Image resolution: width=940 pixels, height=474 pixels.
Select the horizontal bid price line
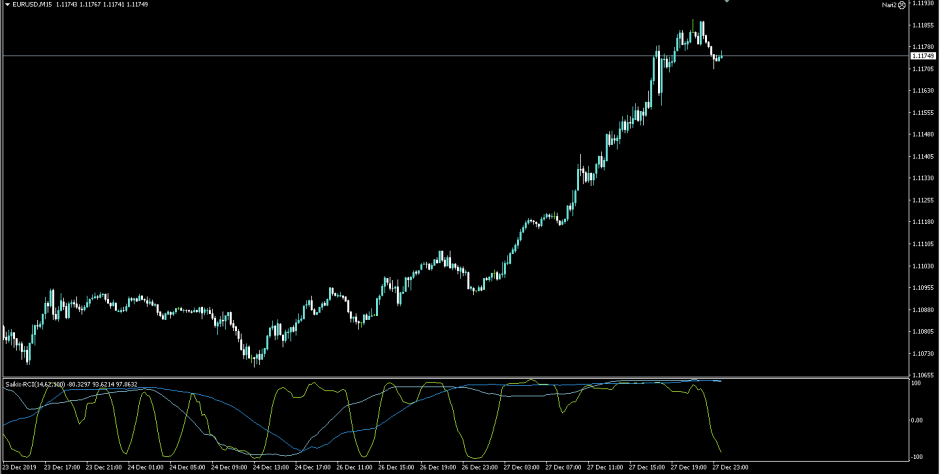(456, 56)
